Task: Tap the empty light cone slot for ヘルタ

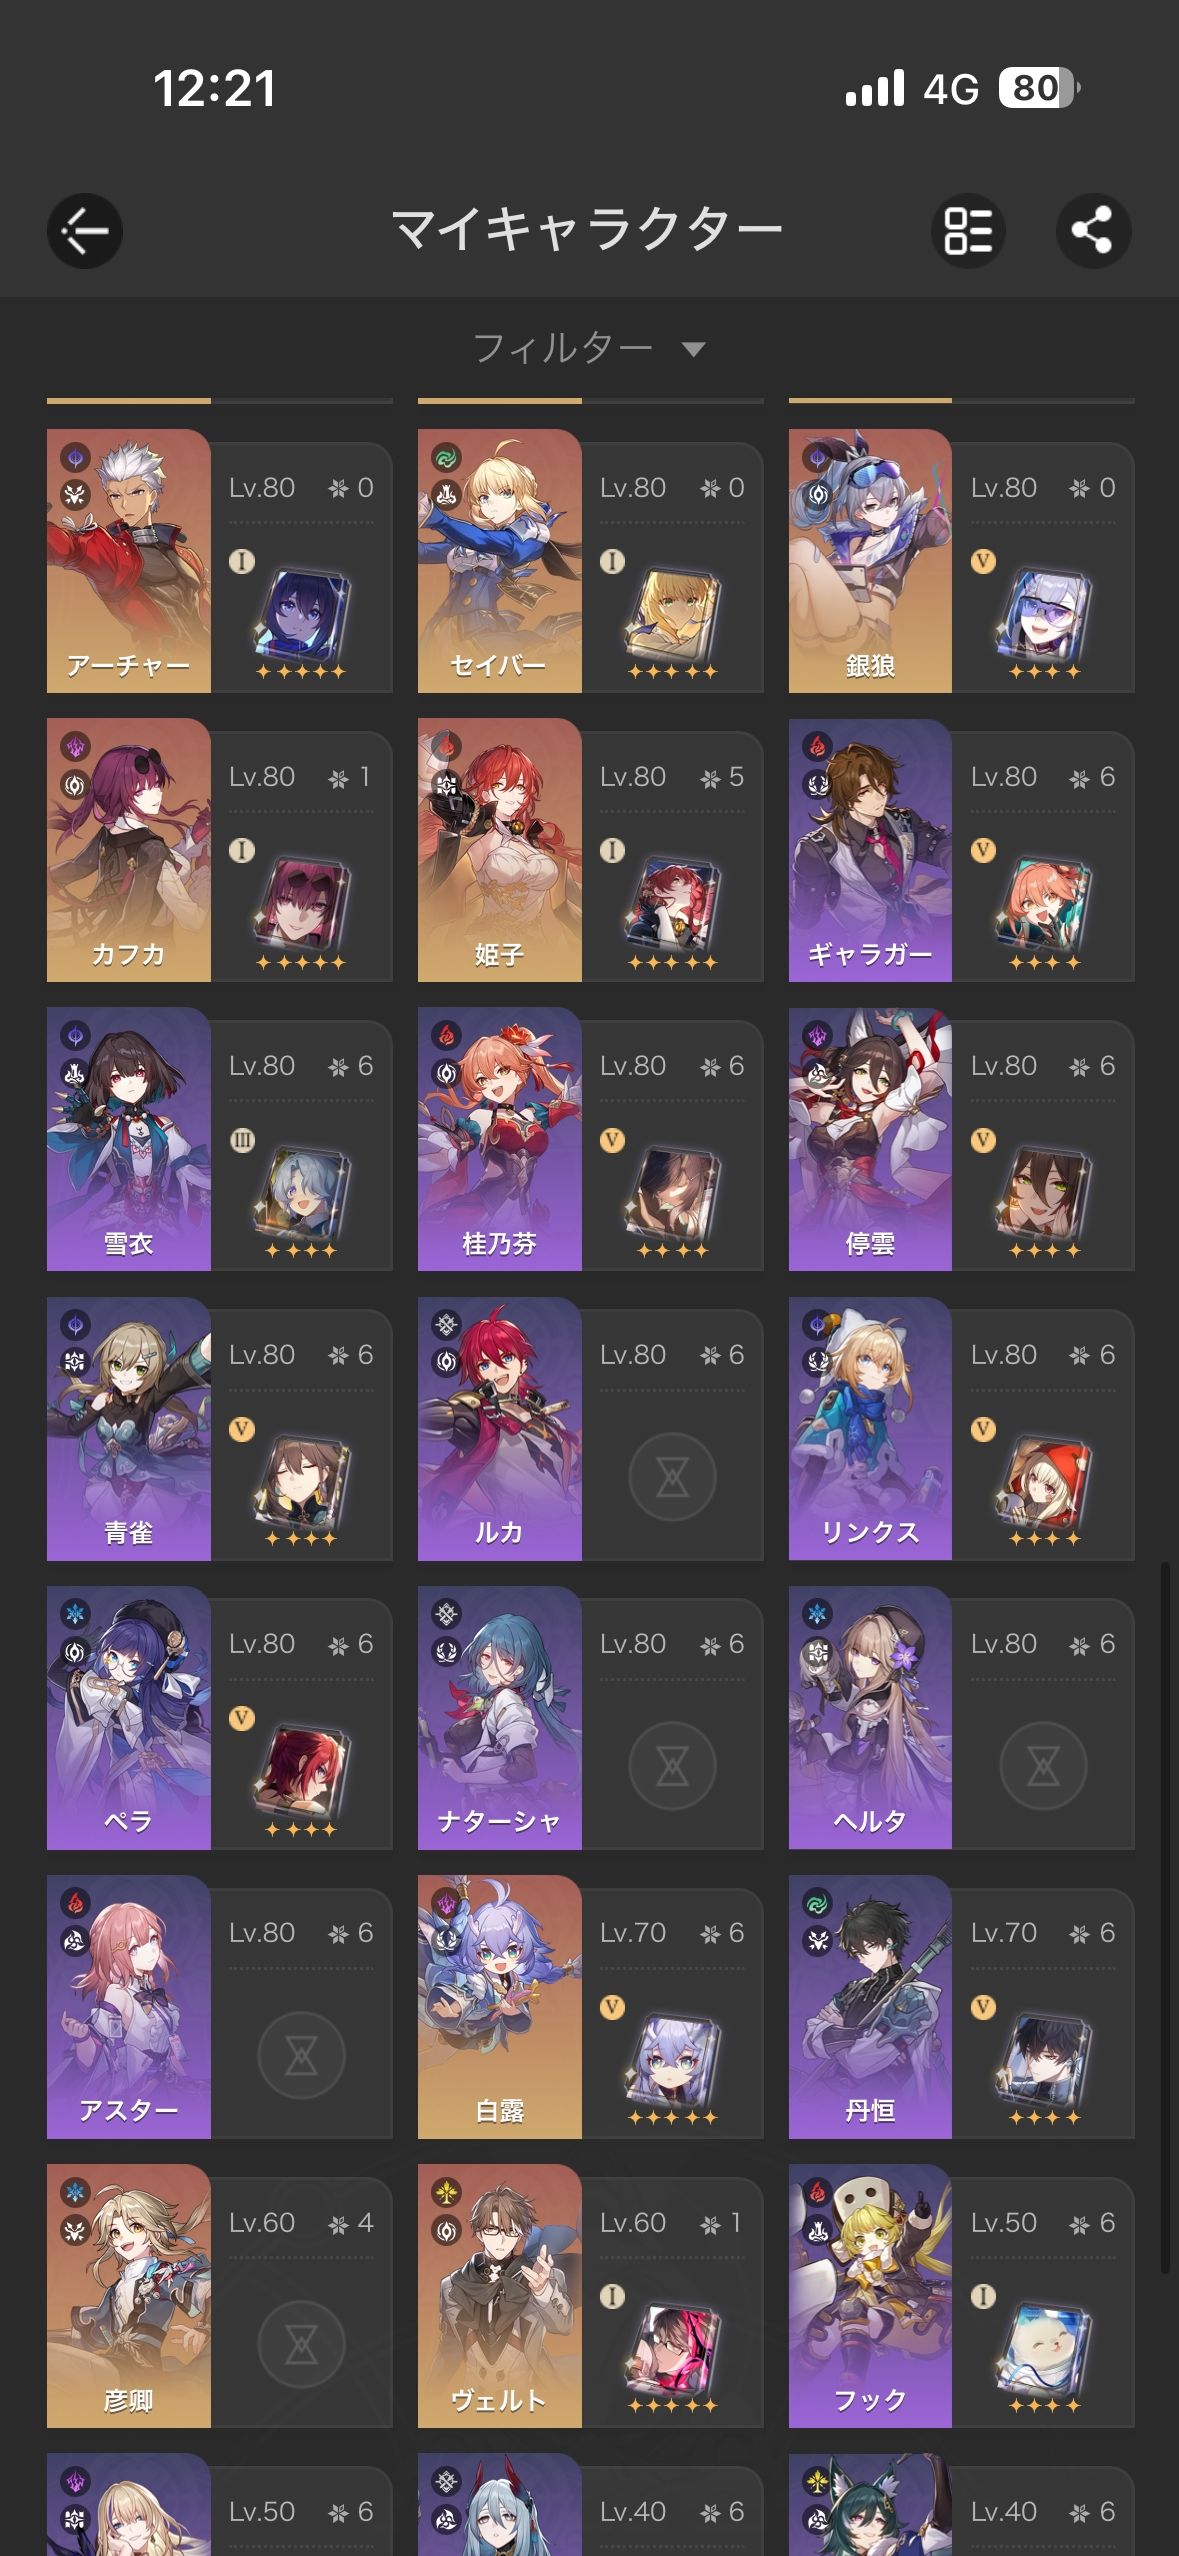Action: click(x=1043, y=1766)
